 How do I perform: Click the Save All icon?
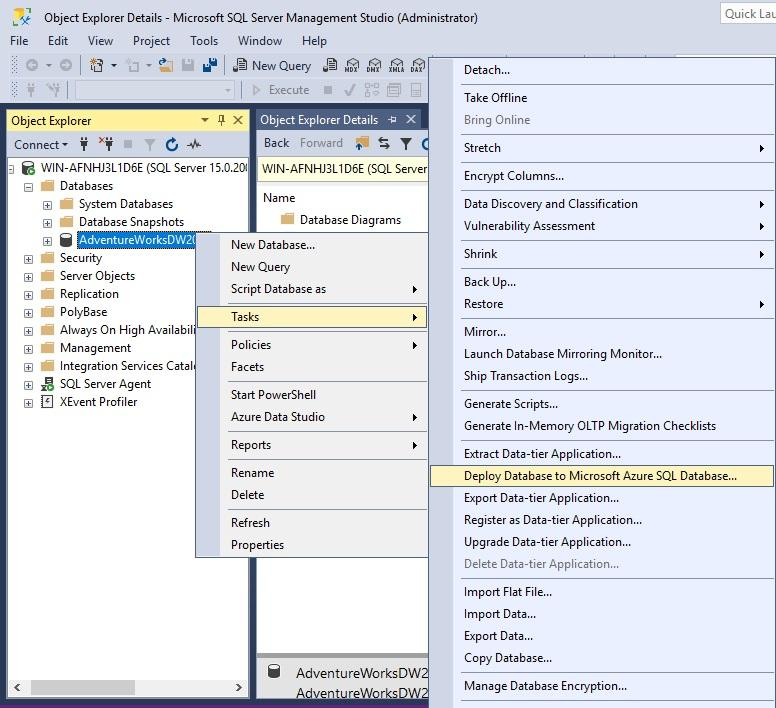coord(210,65)
